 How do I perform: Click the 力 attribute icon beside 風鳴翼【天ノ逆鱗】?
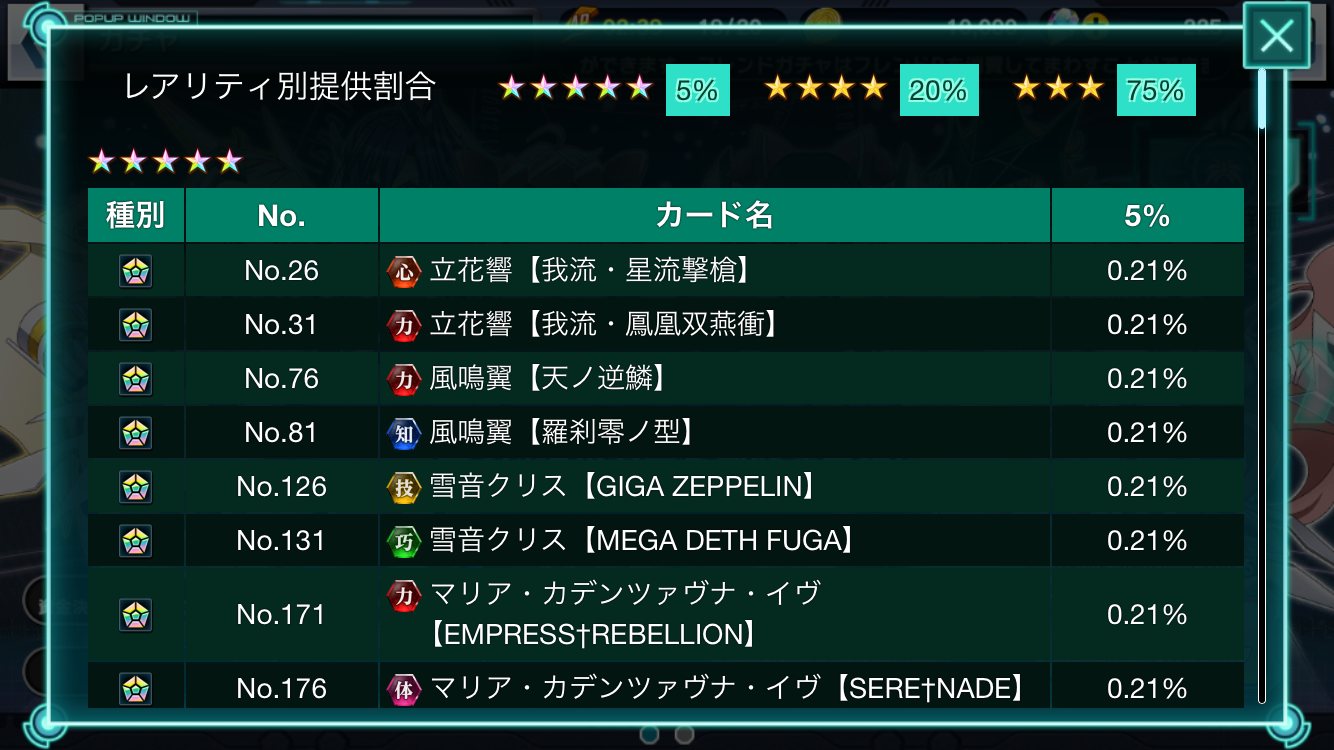pos(403,379)
